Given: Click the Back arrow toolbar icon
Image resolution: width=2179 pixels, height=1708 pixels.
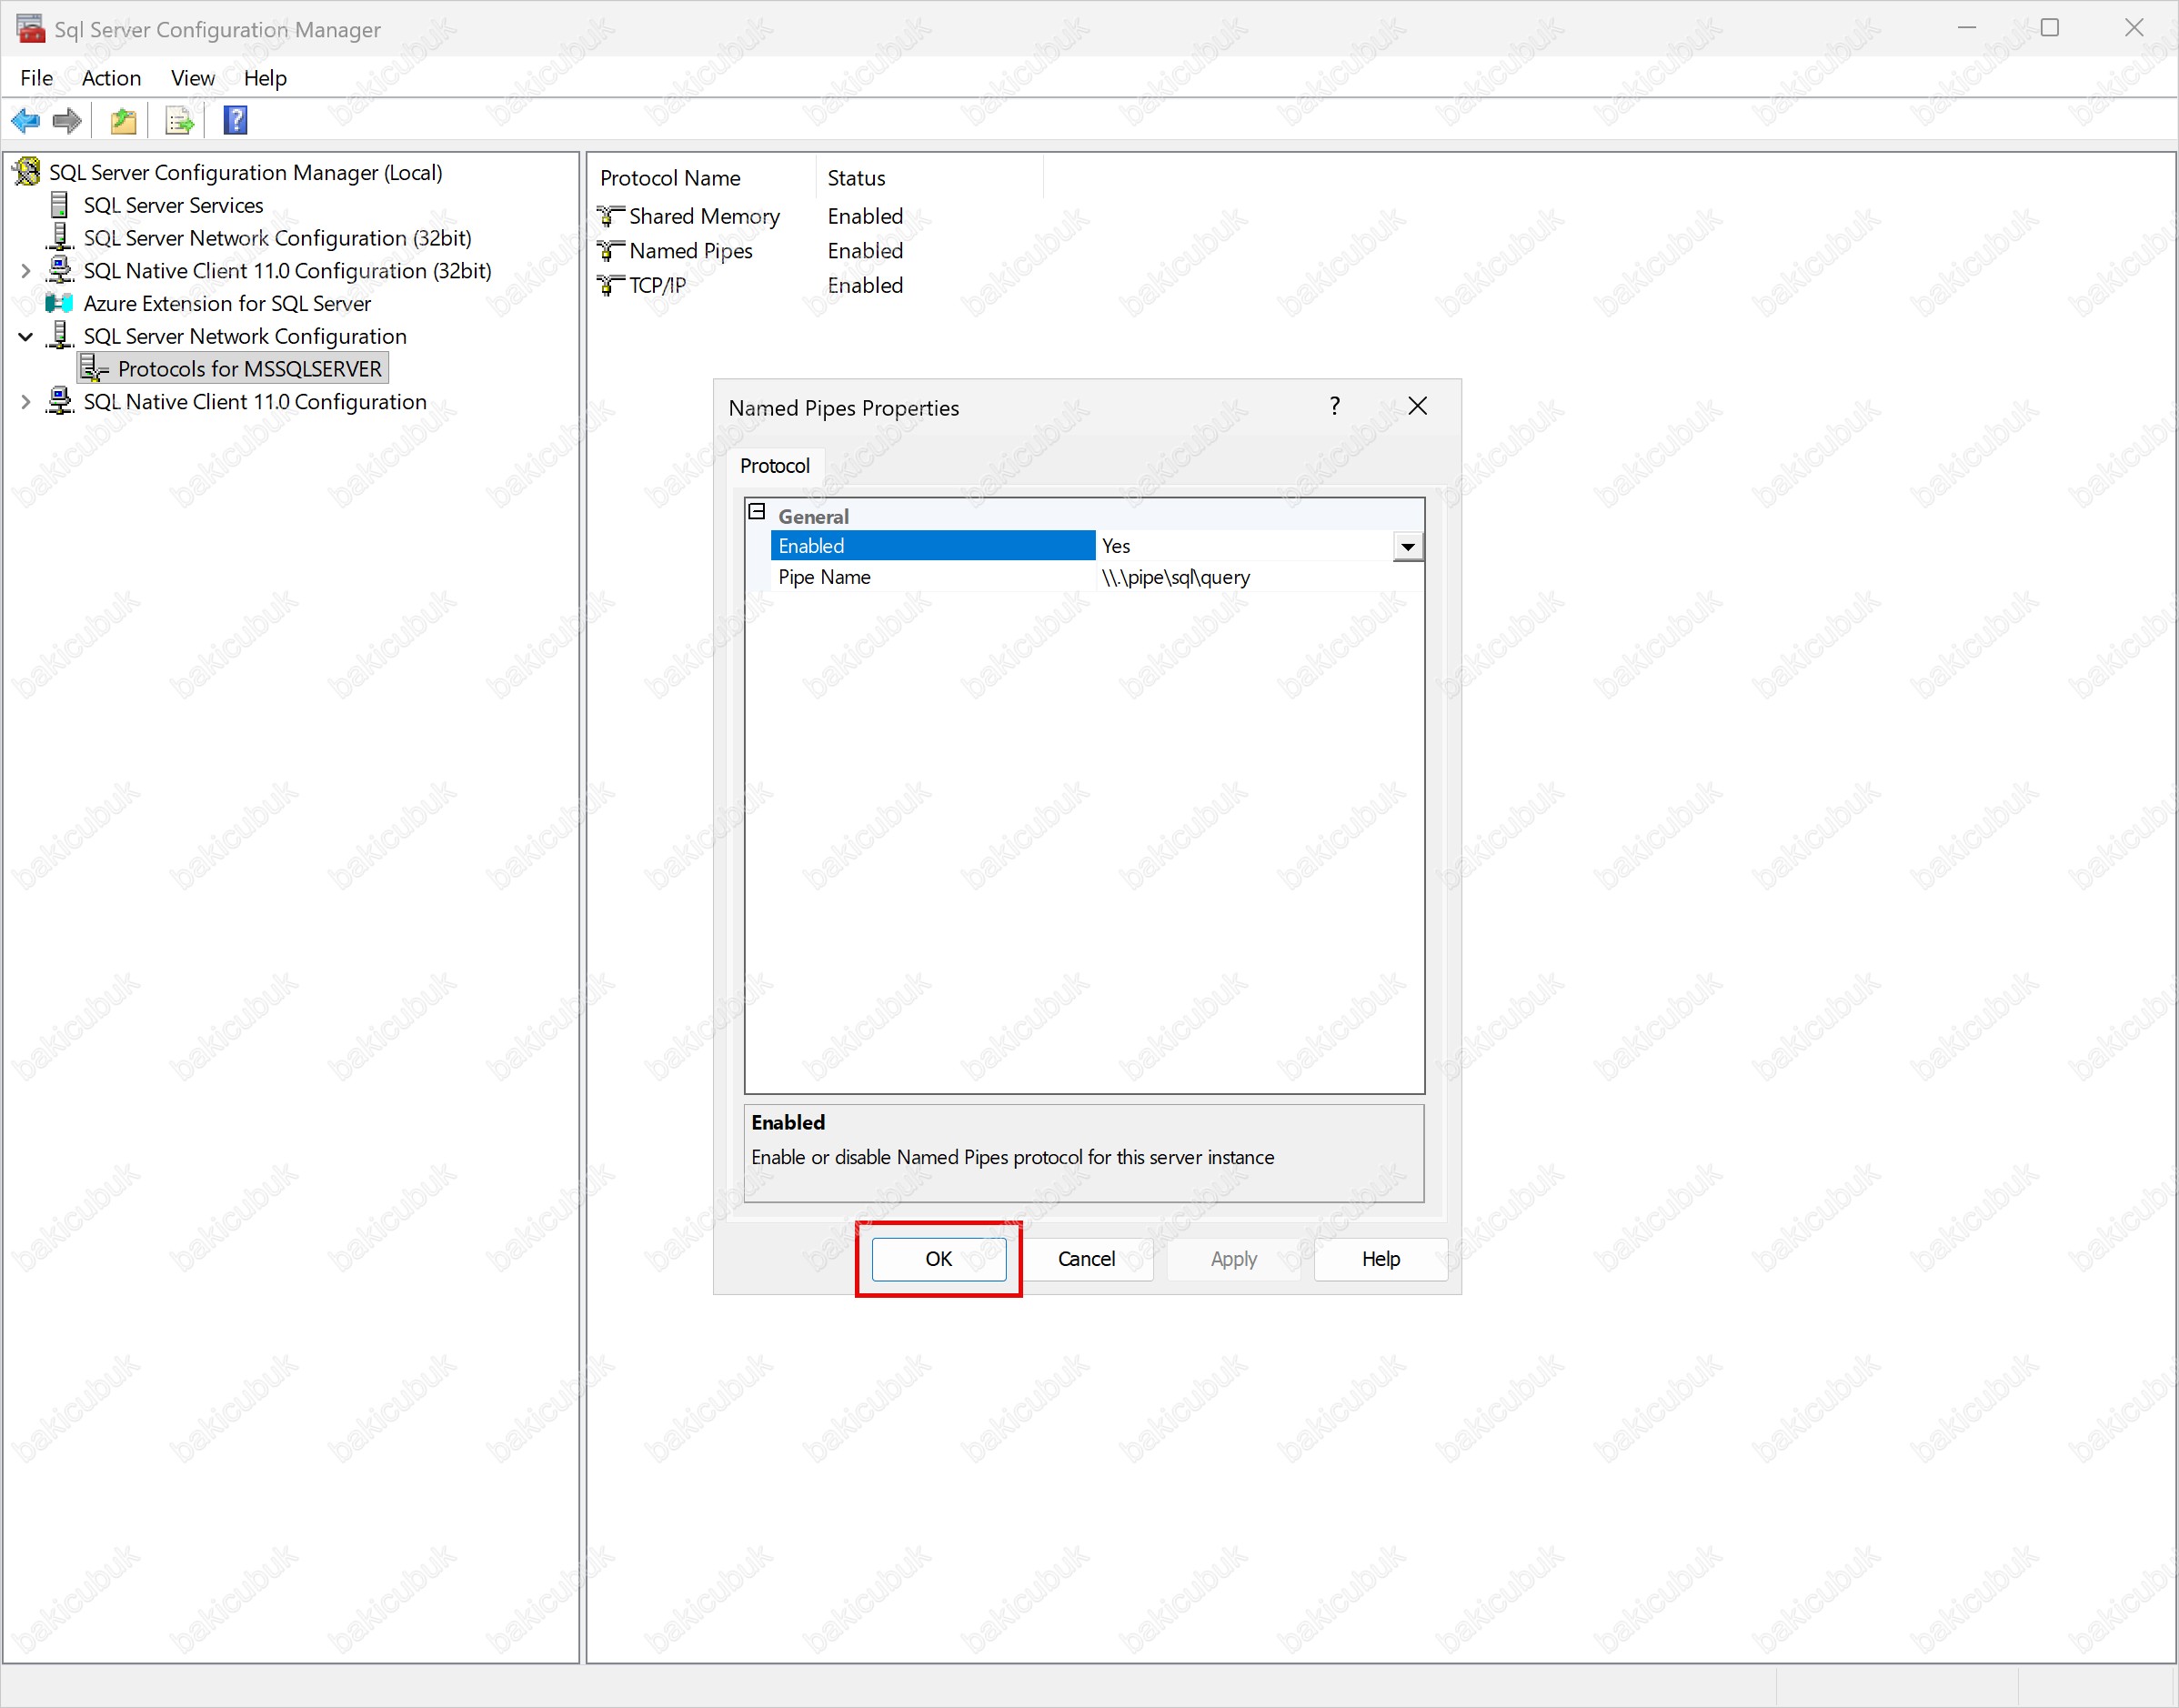Looking at the screenshot, I should [x=25, y=121].
